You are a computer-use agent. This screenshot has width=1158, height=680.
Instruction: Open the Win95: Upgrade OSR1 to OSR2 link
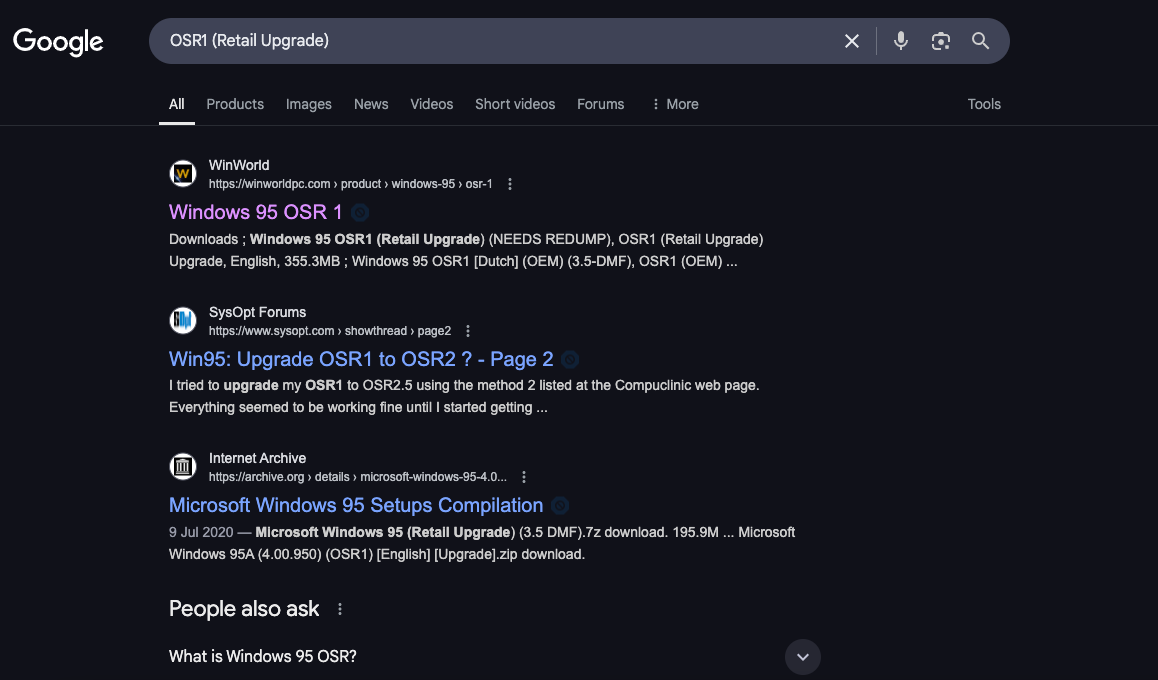[361, 360]
